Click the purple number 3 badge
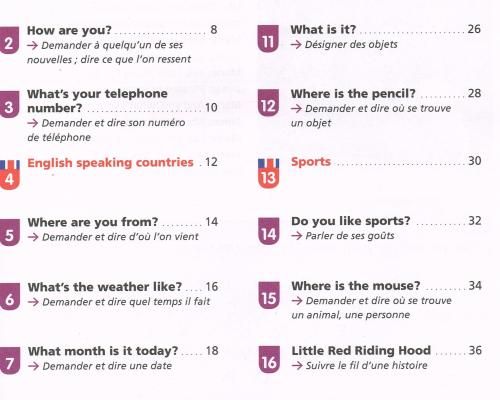 pyautogui.click(x=9, y=105)
